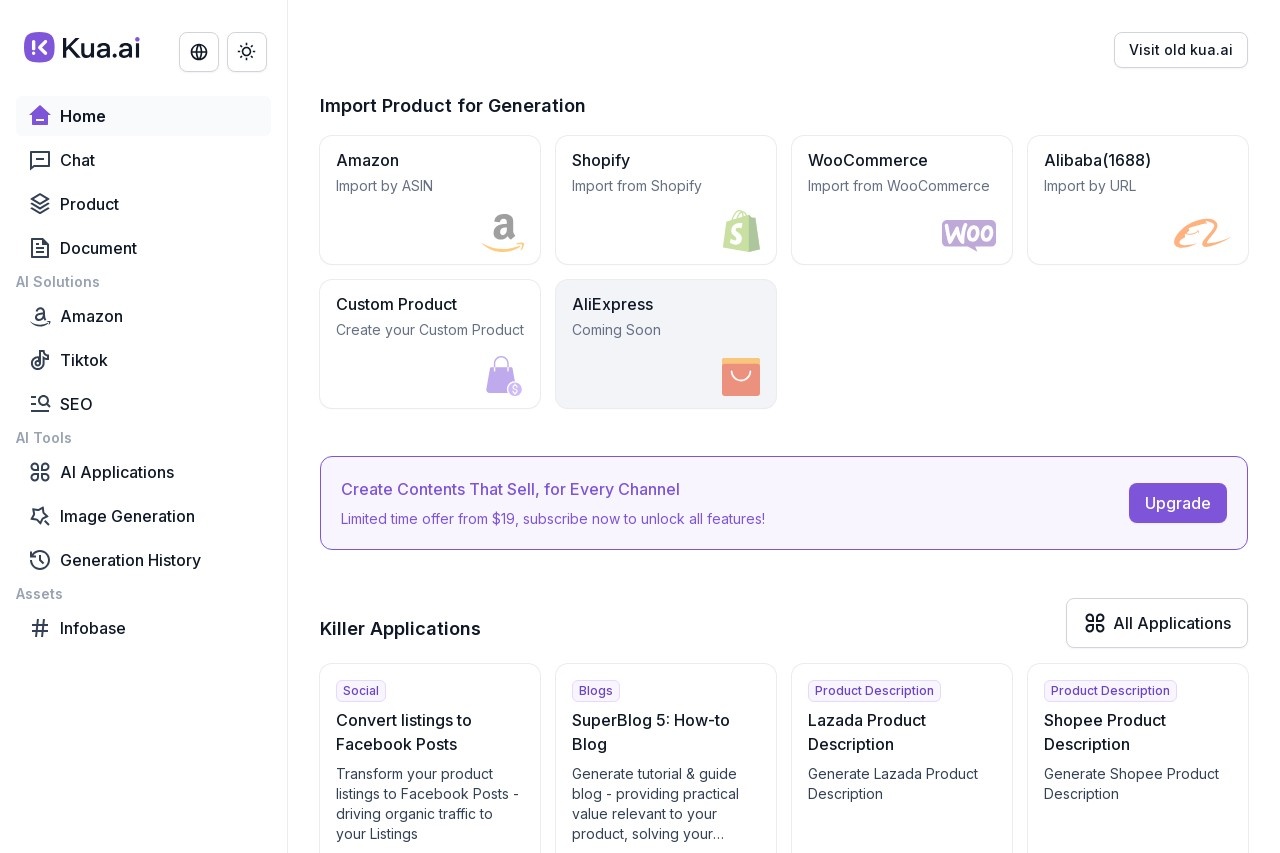Click the Image Generation sparkle icon

[40, 516]
